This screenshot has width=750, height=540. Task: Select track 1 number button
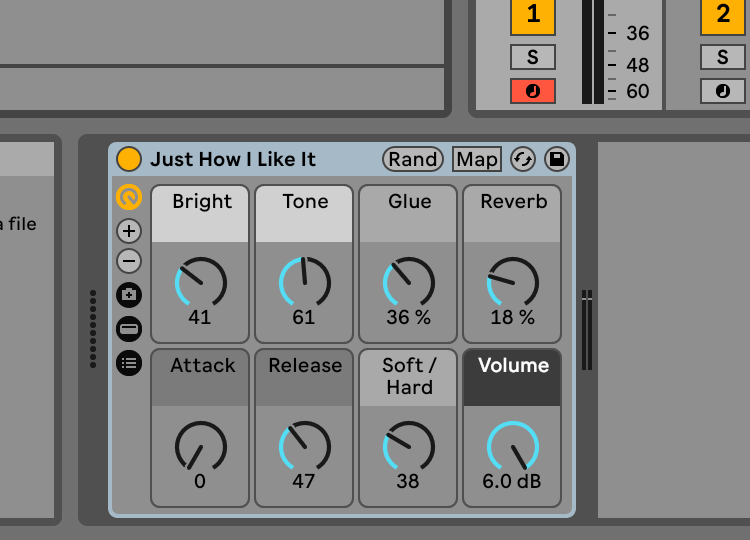(532, 15)
